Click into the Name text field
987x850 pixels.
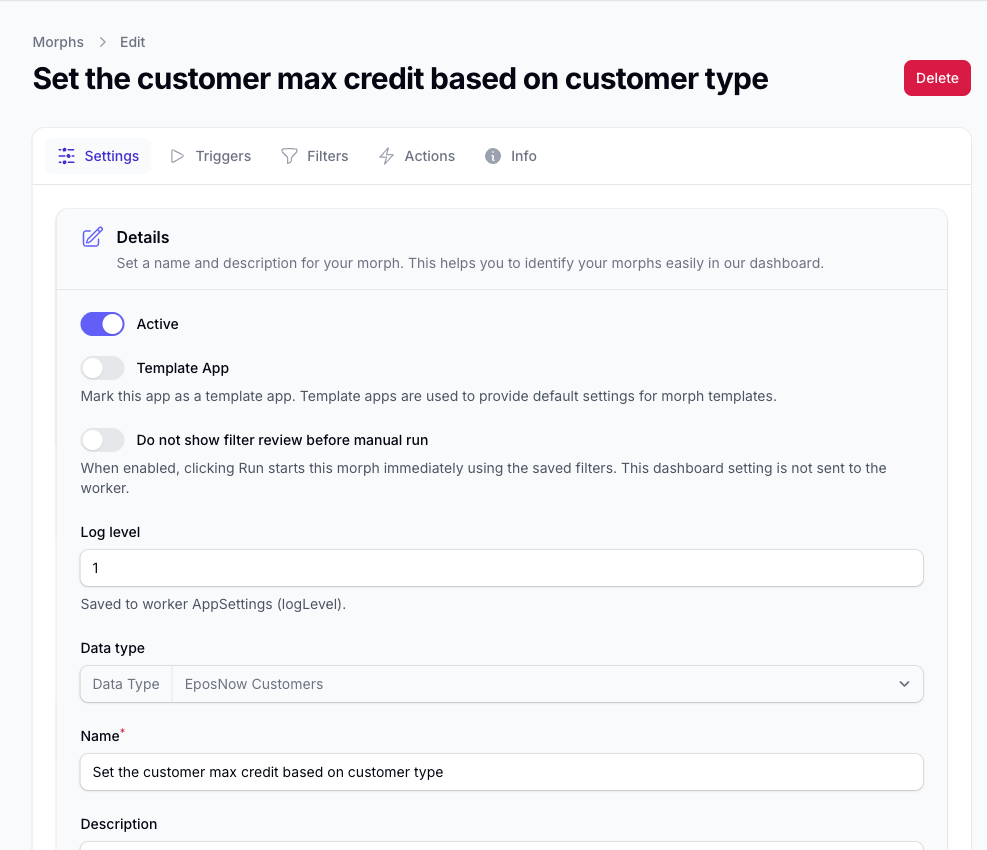point(502,772)
